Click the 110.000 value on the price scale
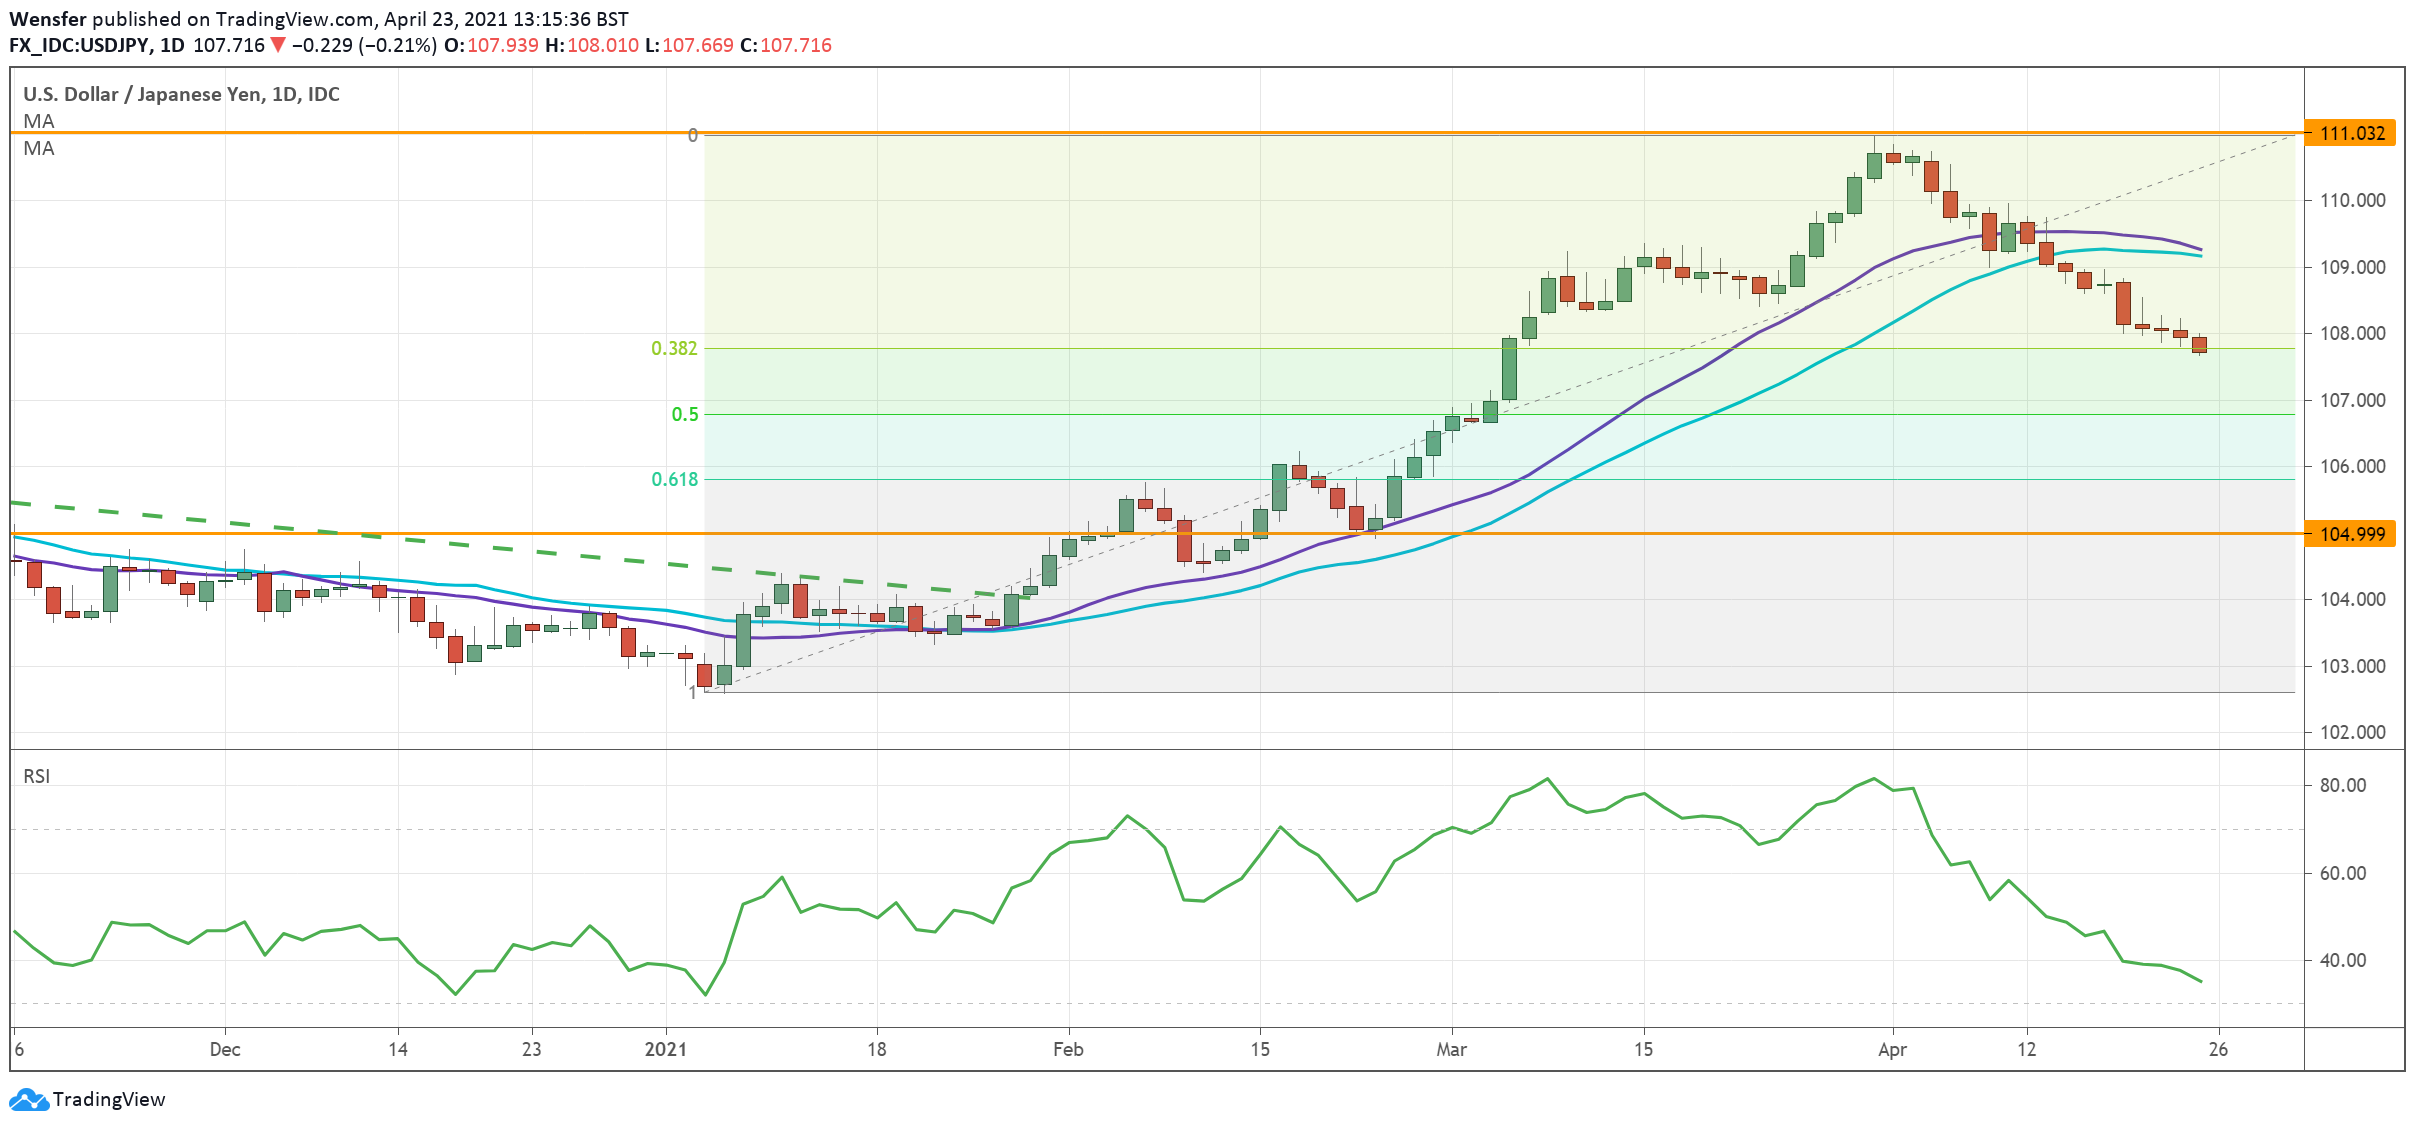This screenshot has width=2415, height=1128. (x=2352, y=200)
